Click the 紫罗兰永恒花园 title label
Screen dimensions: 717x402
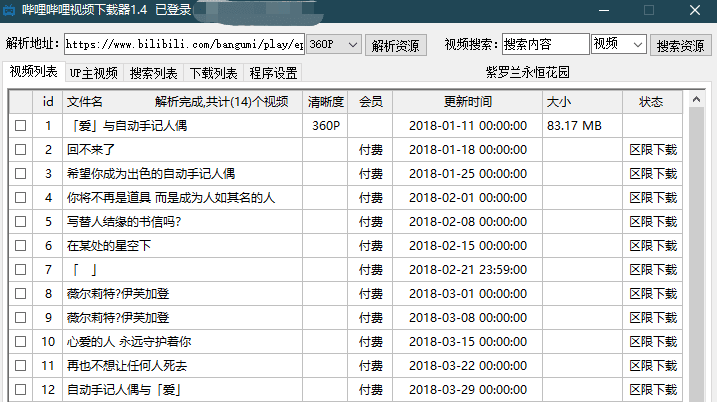(x=528, y=72)
